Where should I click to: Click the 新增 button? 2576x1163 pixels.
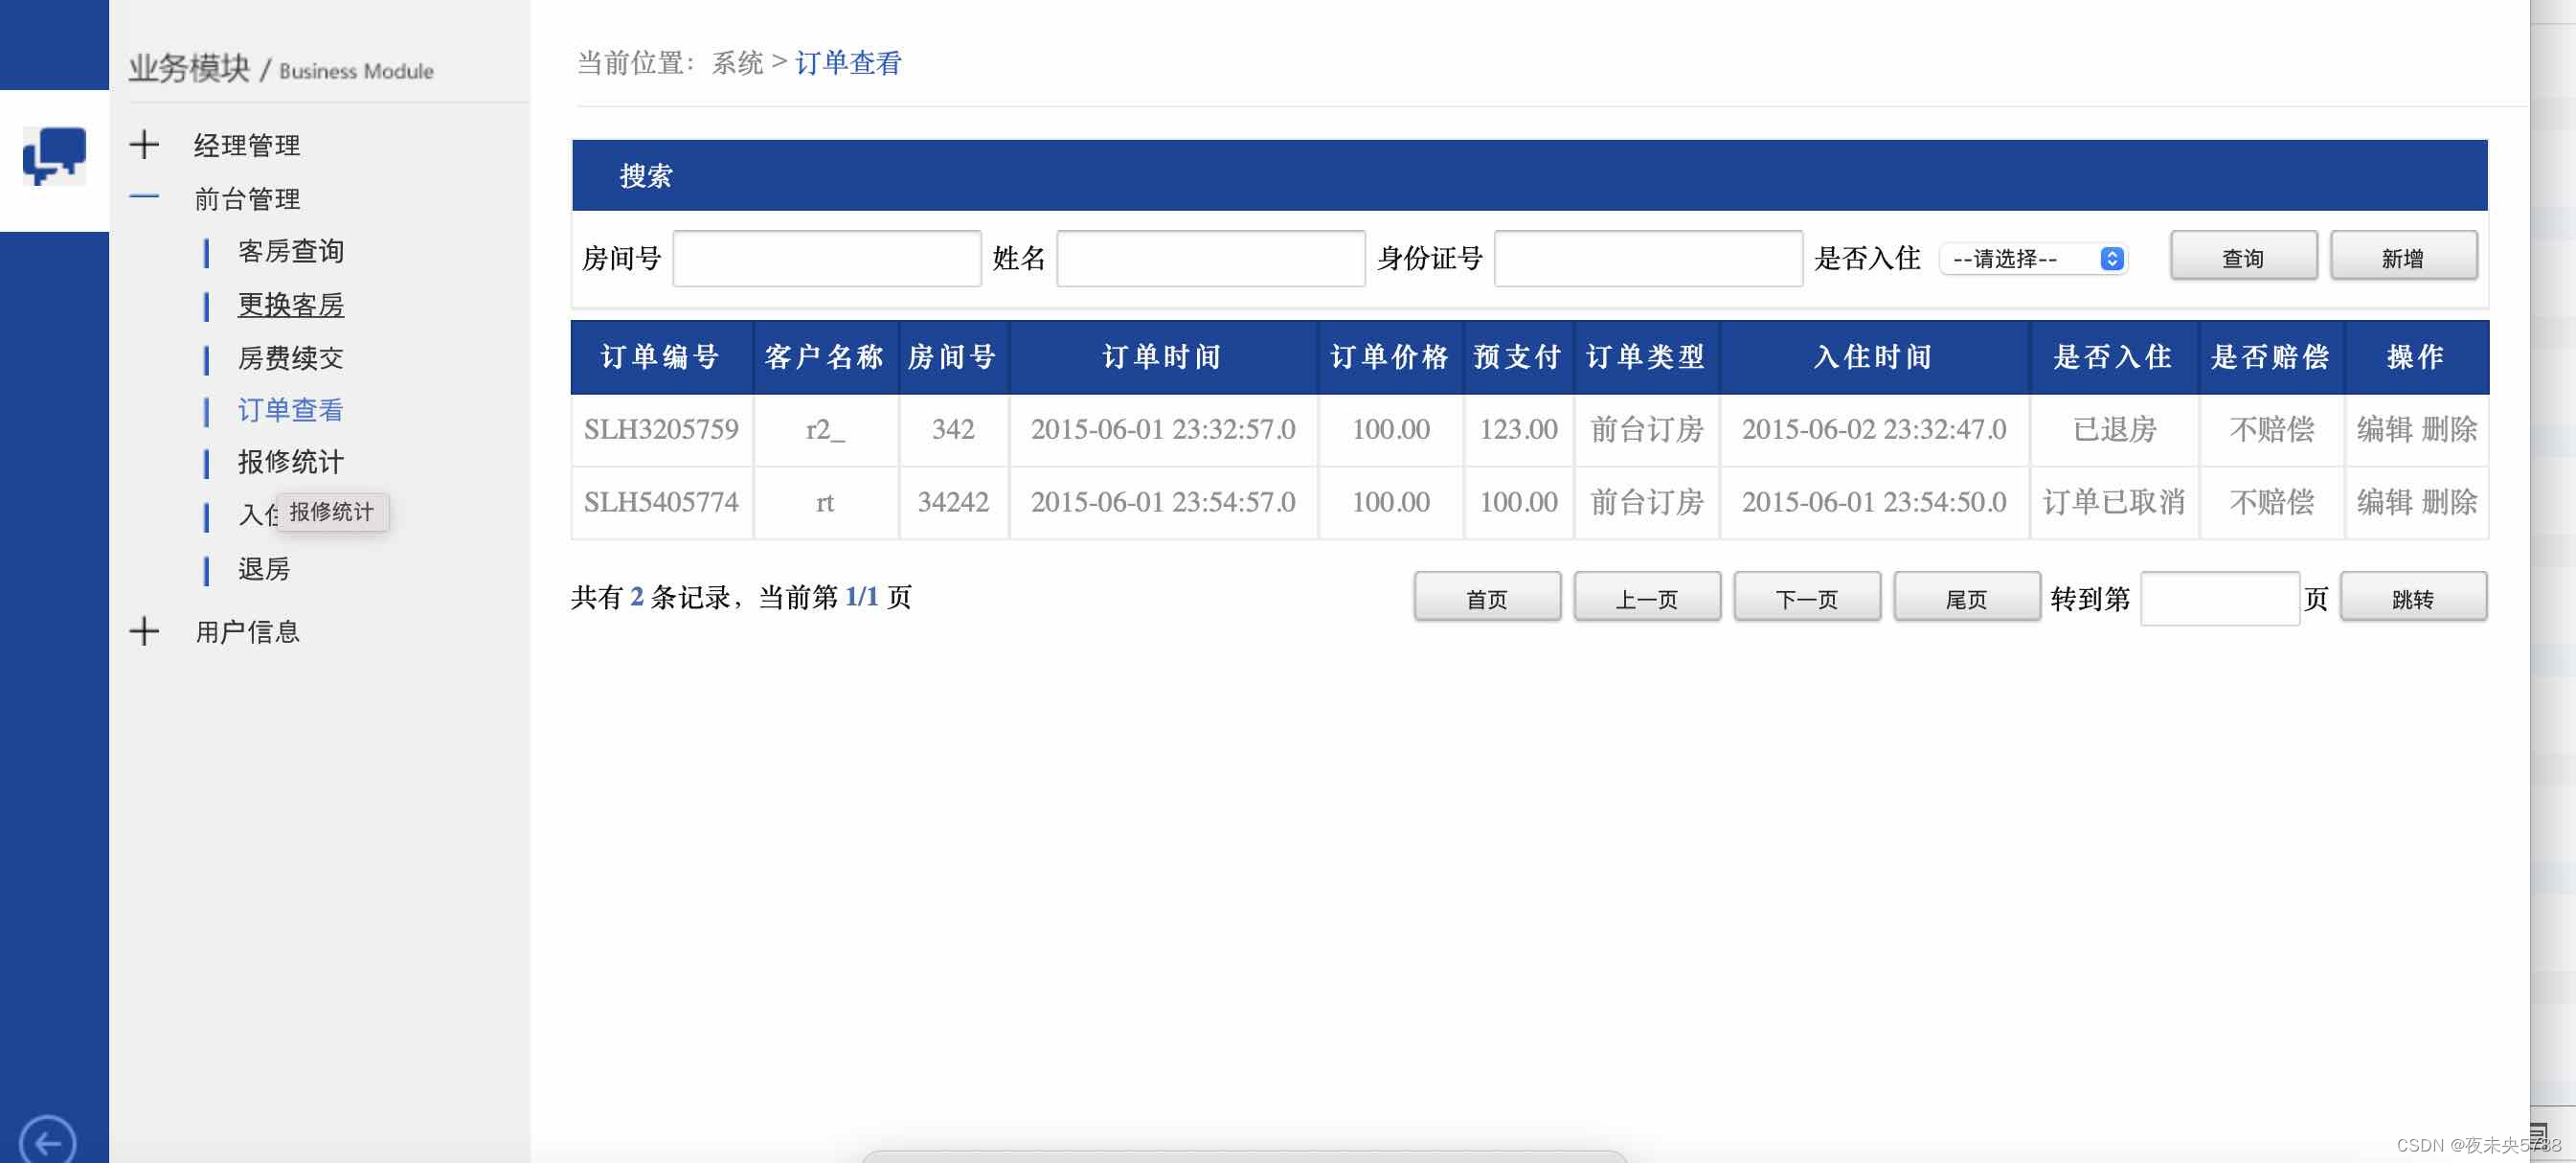(2403, 258)
